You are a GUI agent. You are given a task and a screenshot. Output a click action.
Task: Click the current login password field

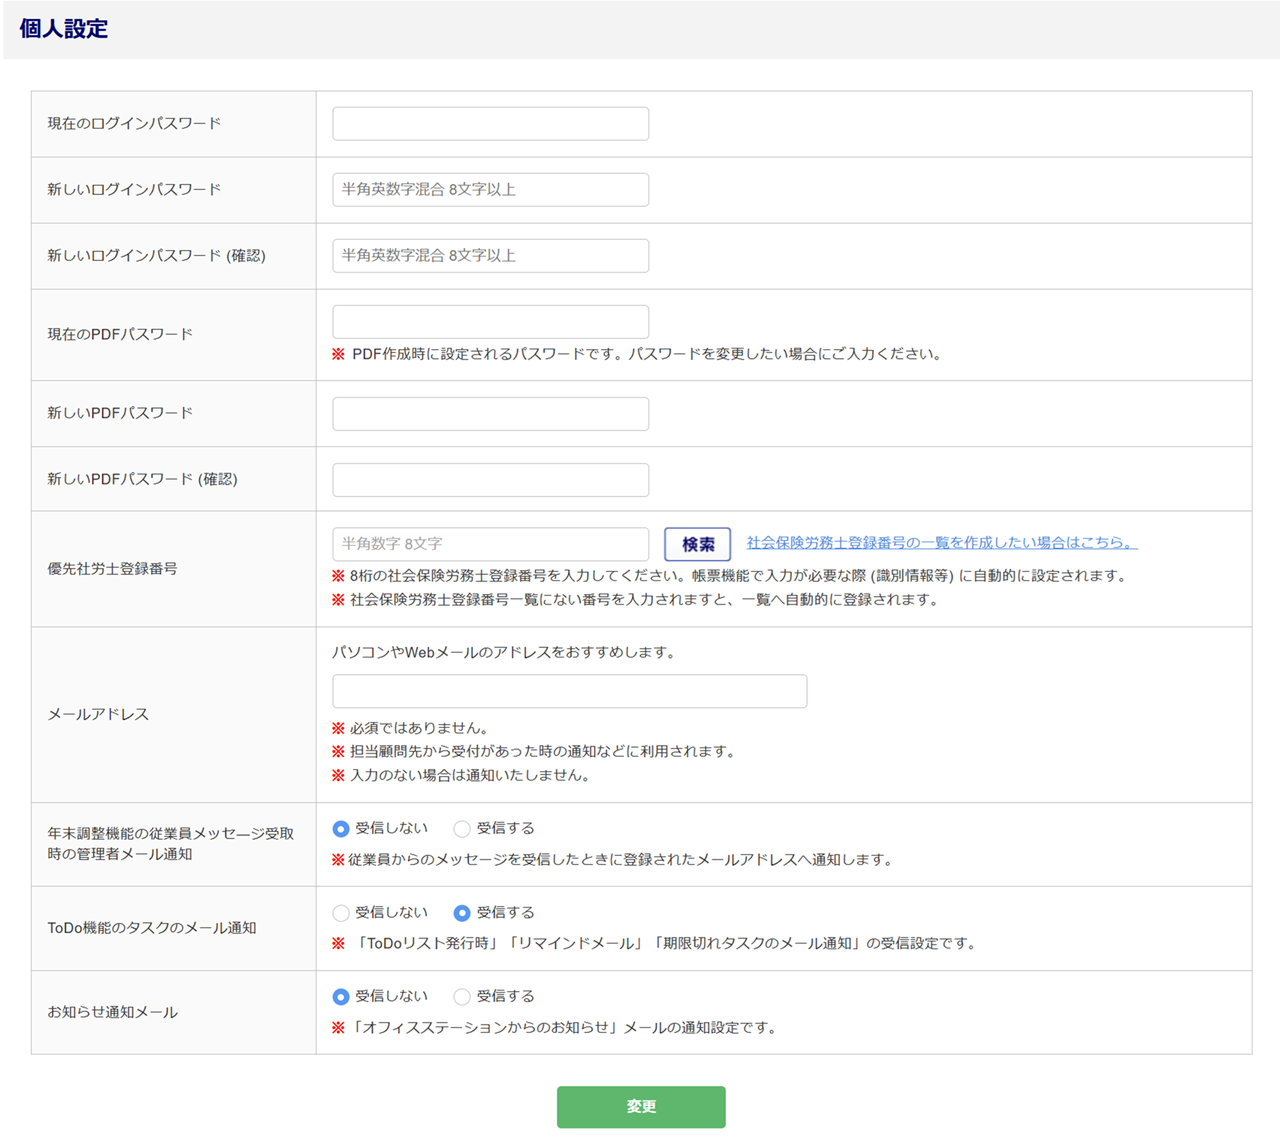490,124
